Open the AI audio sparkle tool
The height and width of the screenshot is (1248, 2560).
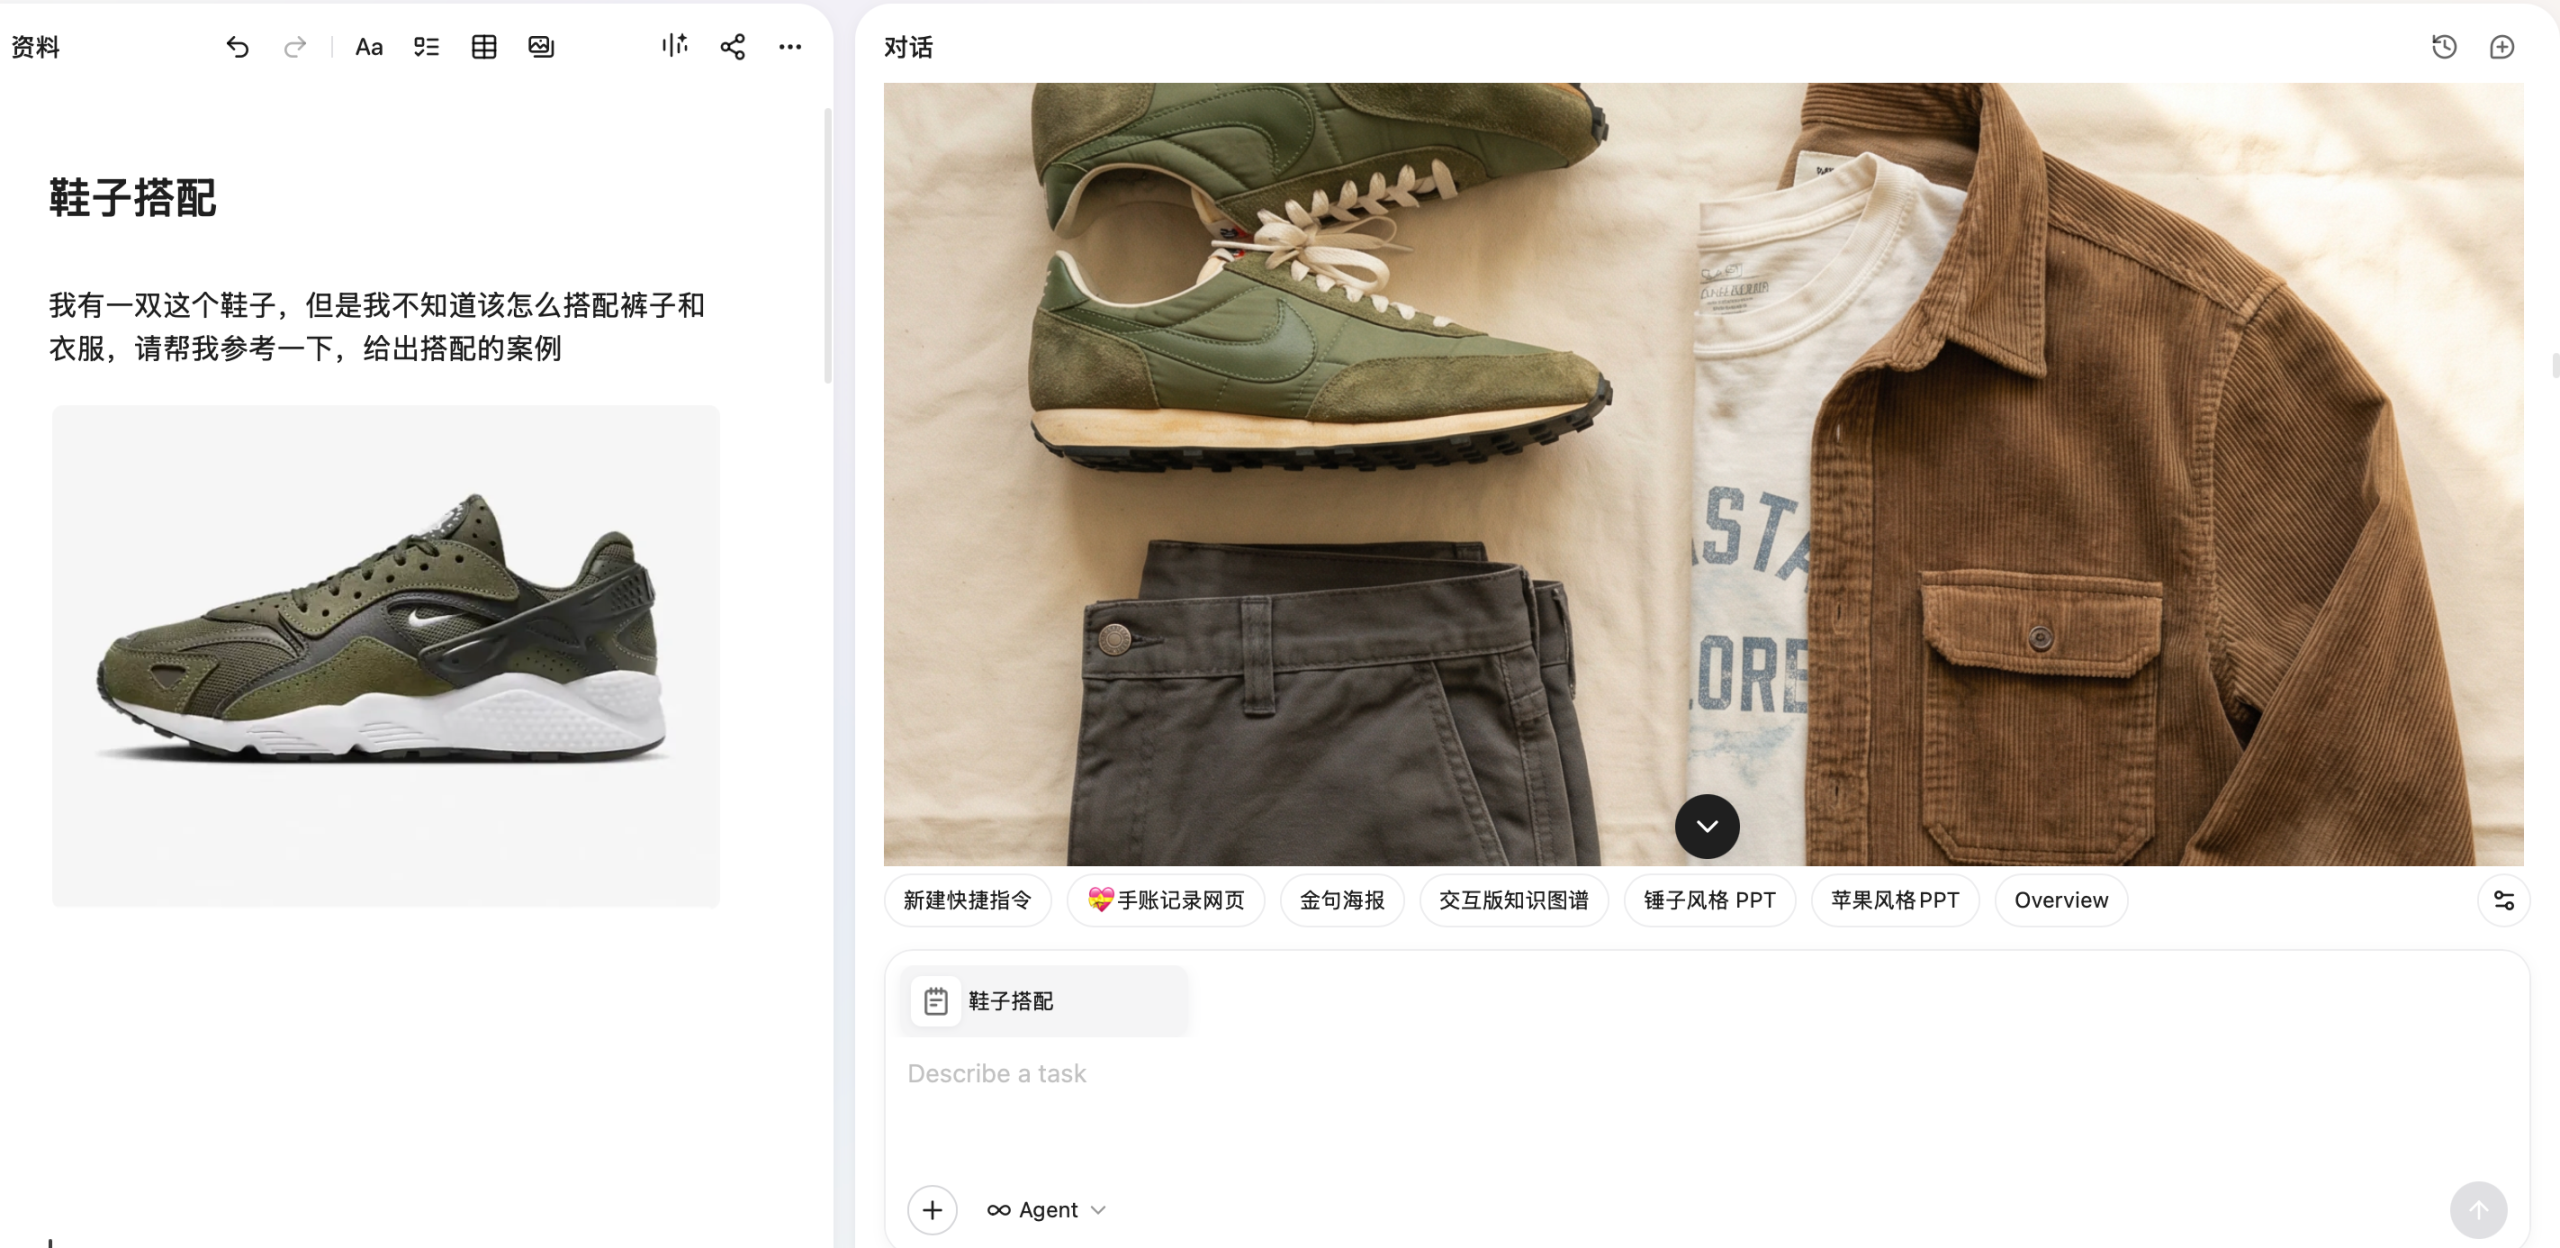tap(675, 46)
